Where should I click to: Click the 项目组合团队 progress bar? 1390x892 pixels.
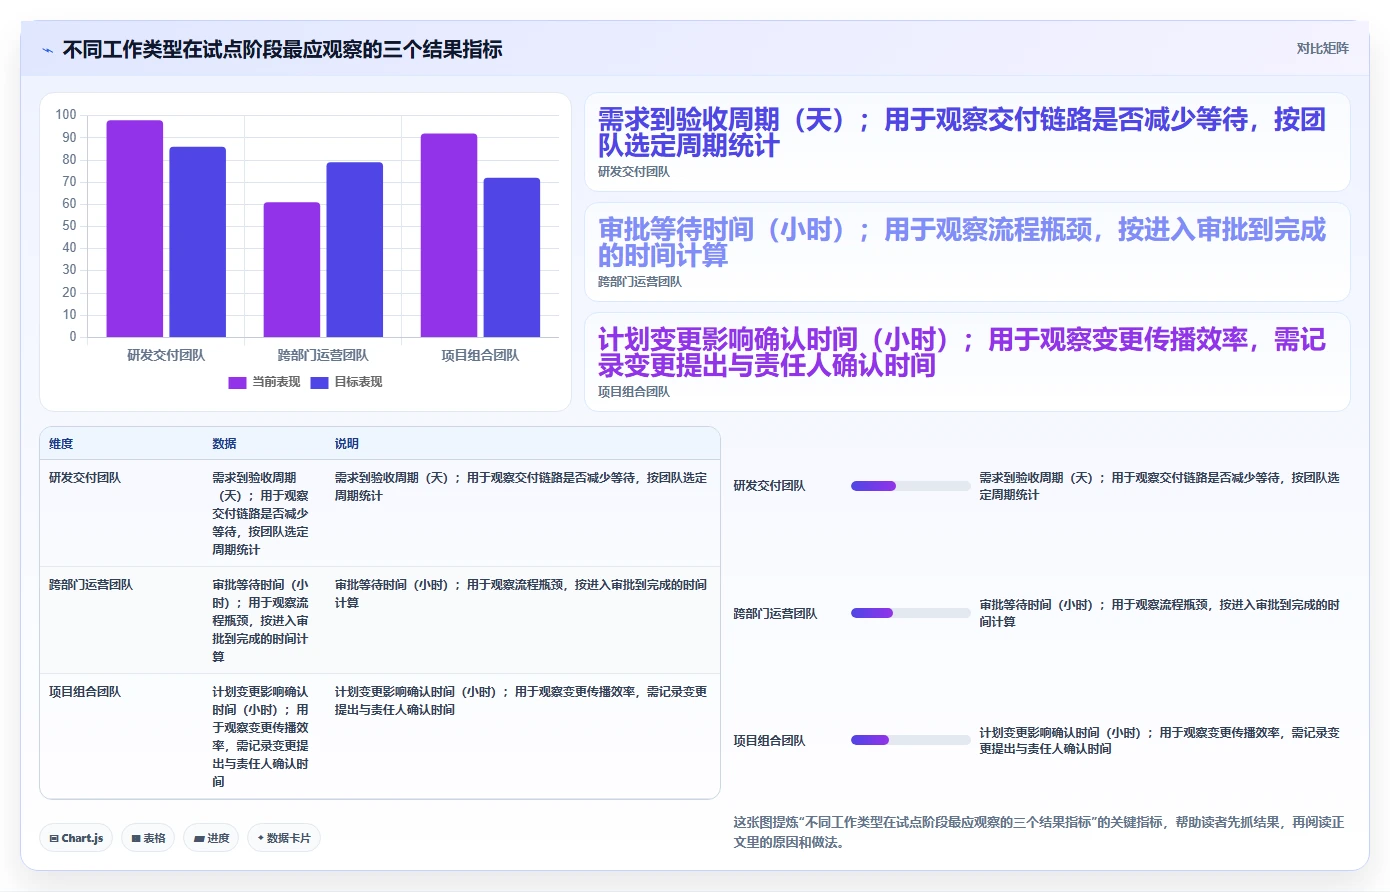click(x=910, y=740)
